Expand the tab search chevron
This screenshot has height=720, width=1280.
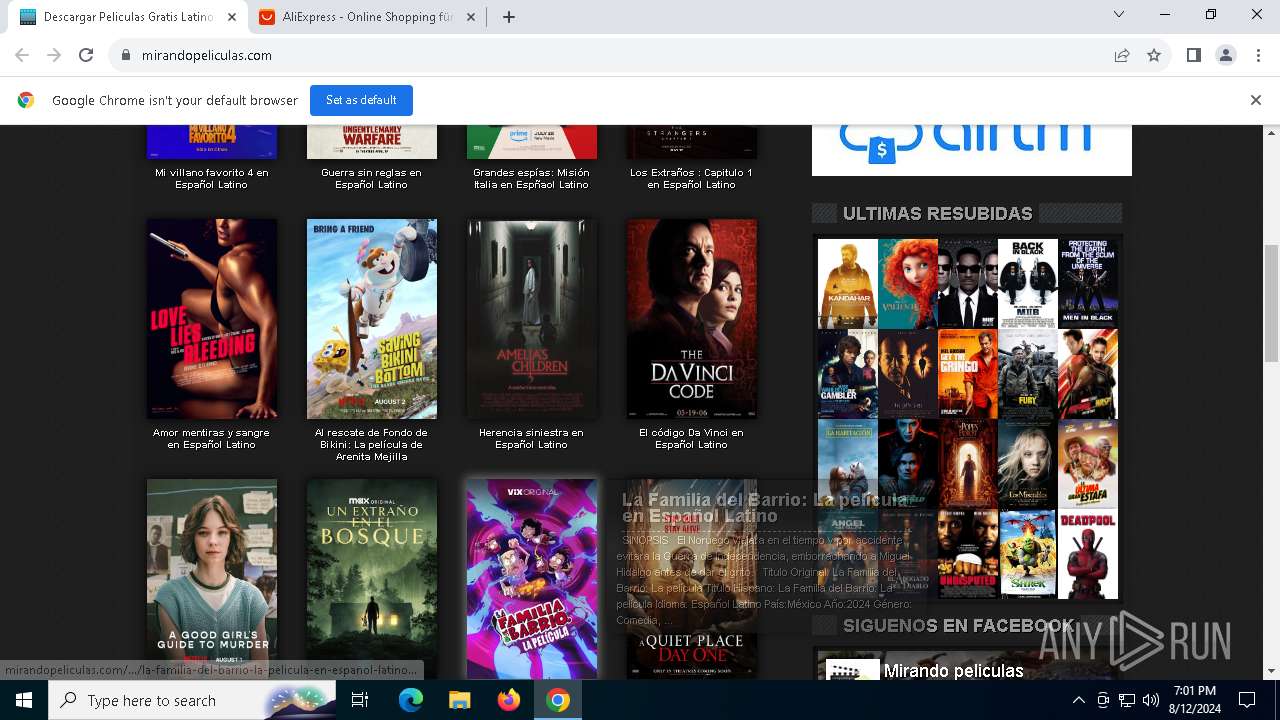point(1119,15)
